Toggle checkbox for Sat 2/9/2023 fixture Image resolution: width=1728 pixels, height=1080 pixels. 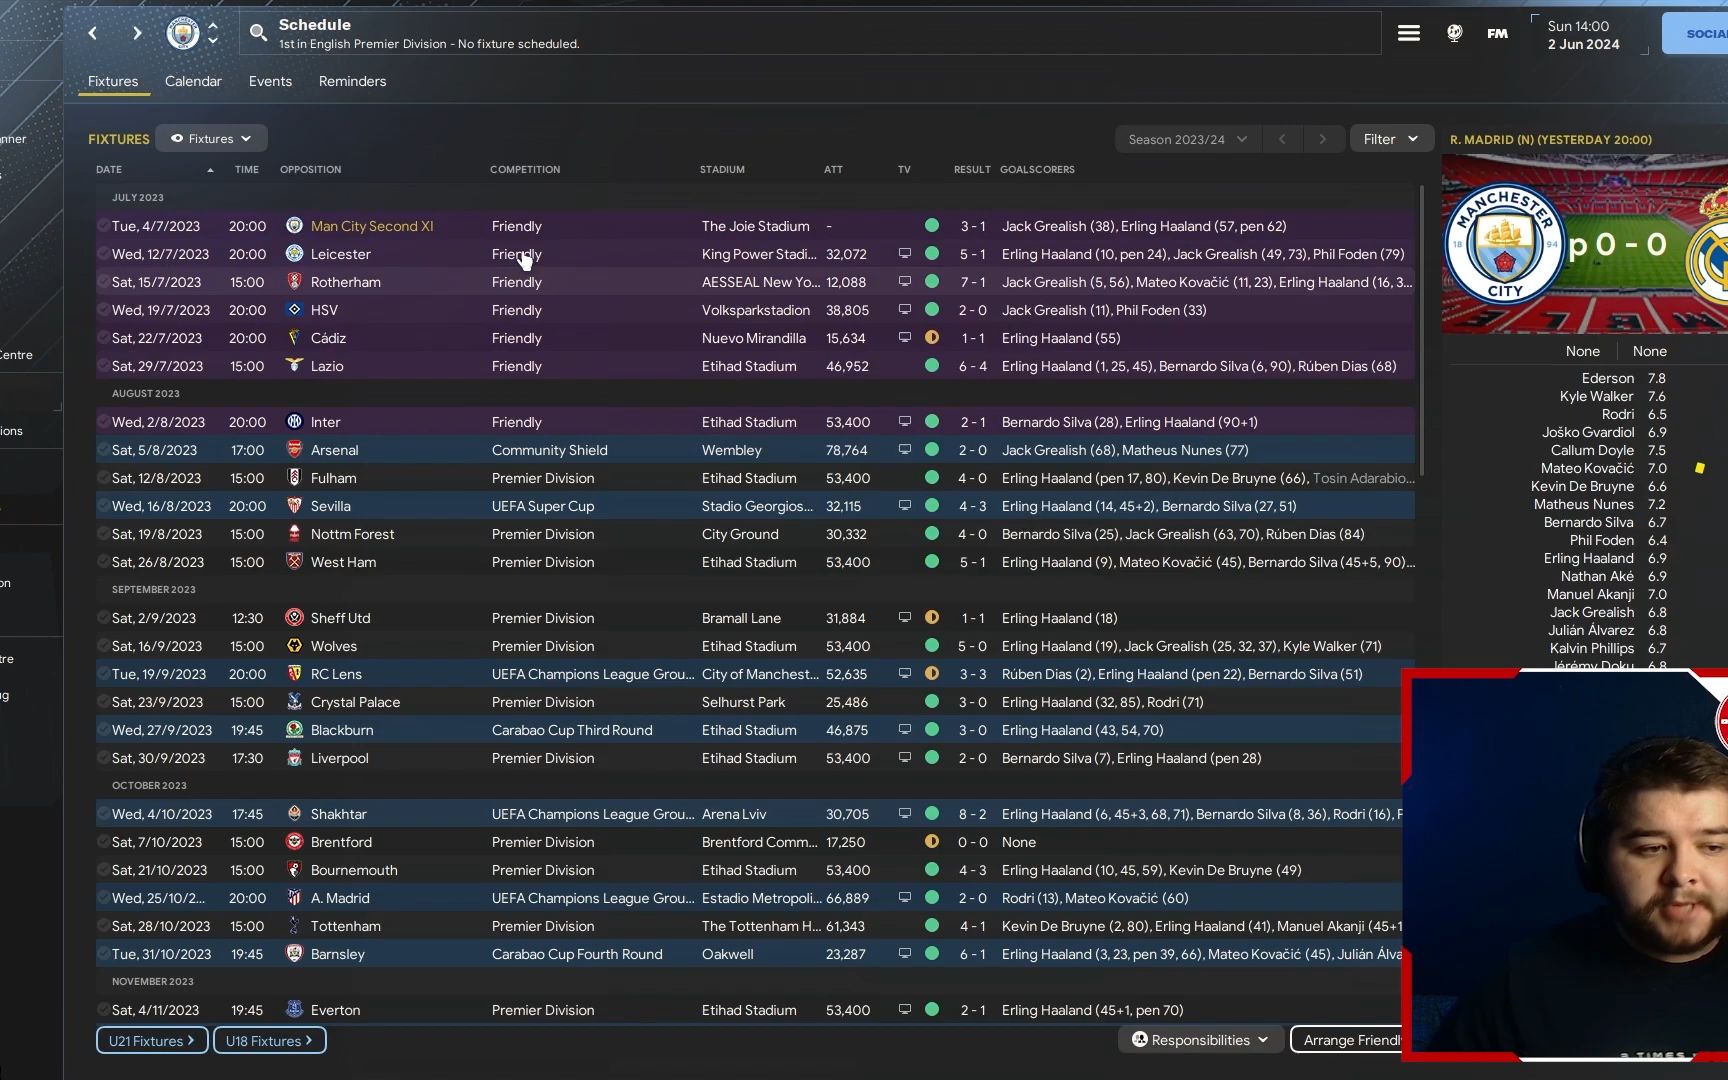[x=103, y=618]
